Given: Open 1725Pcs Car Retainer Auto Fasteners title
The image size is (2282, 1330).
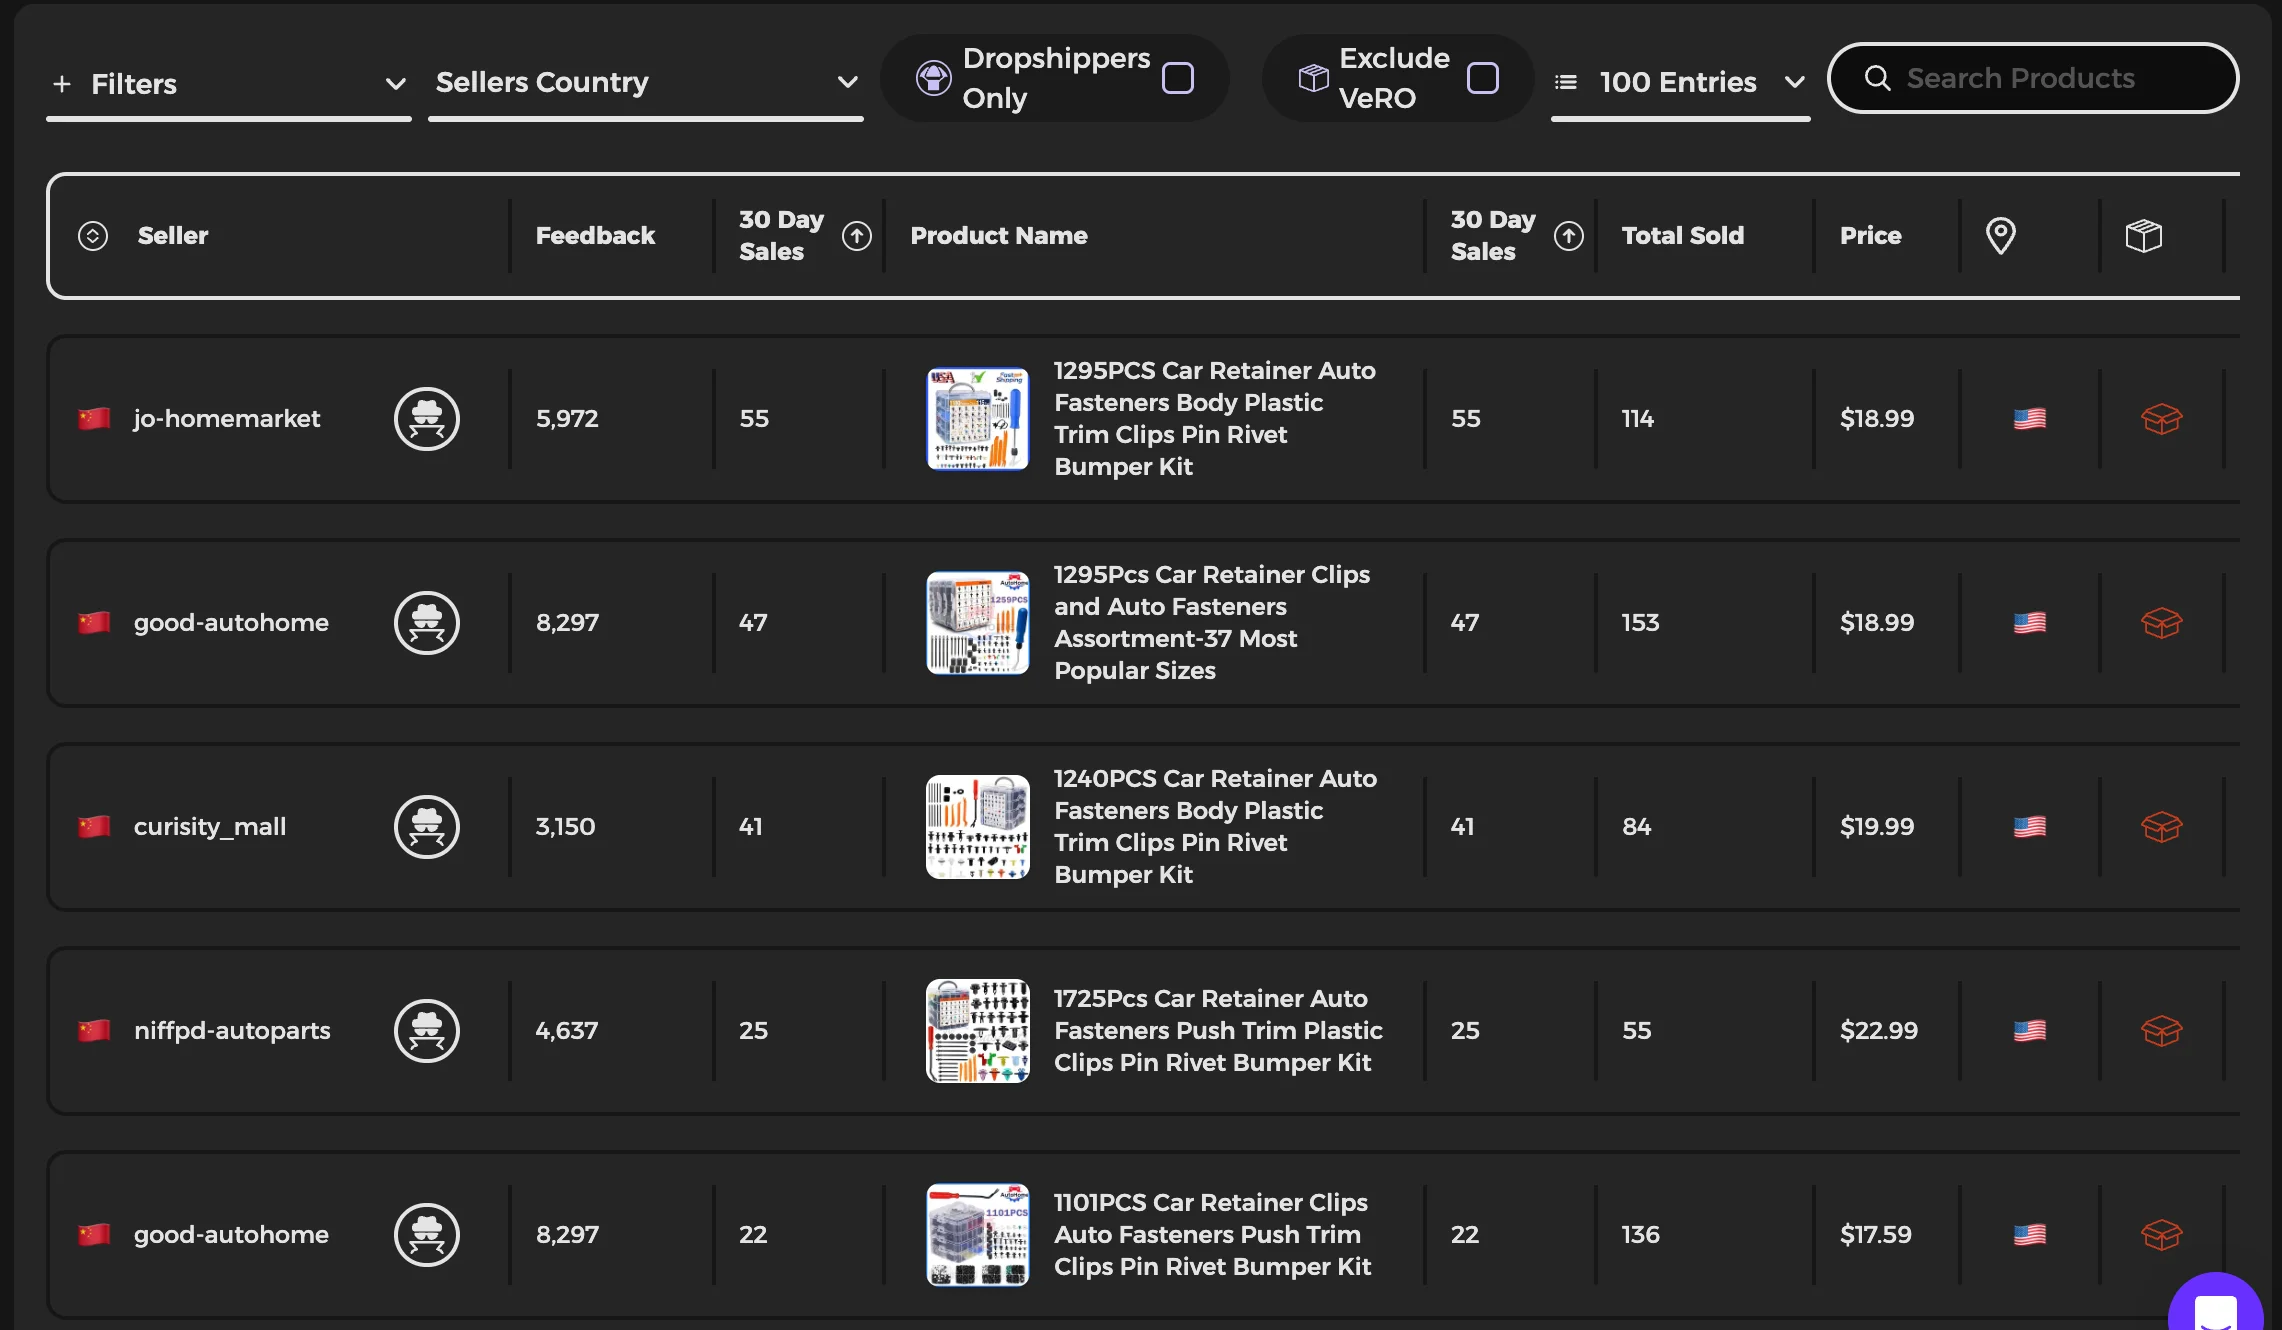Looking at the screenshot, I should pos(1218,1031).
